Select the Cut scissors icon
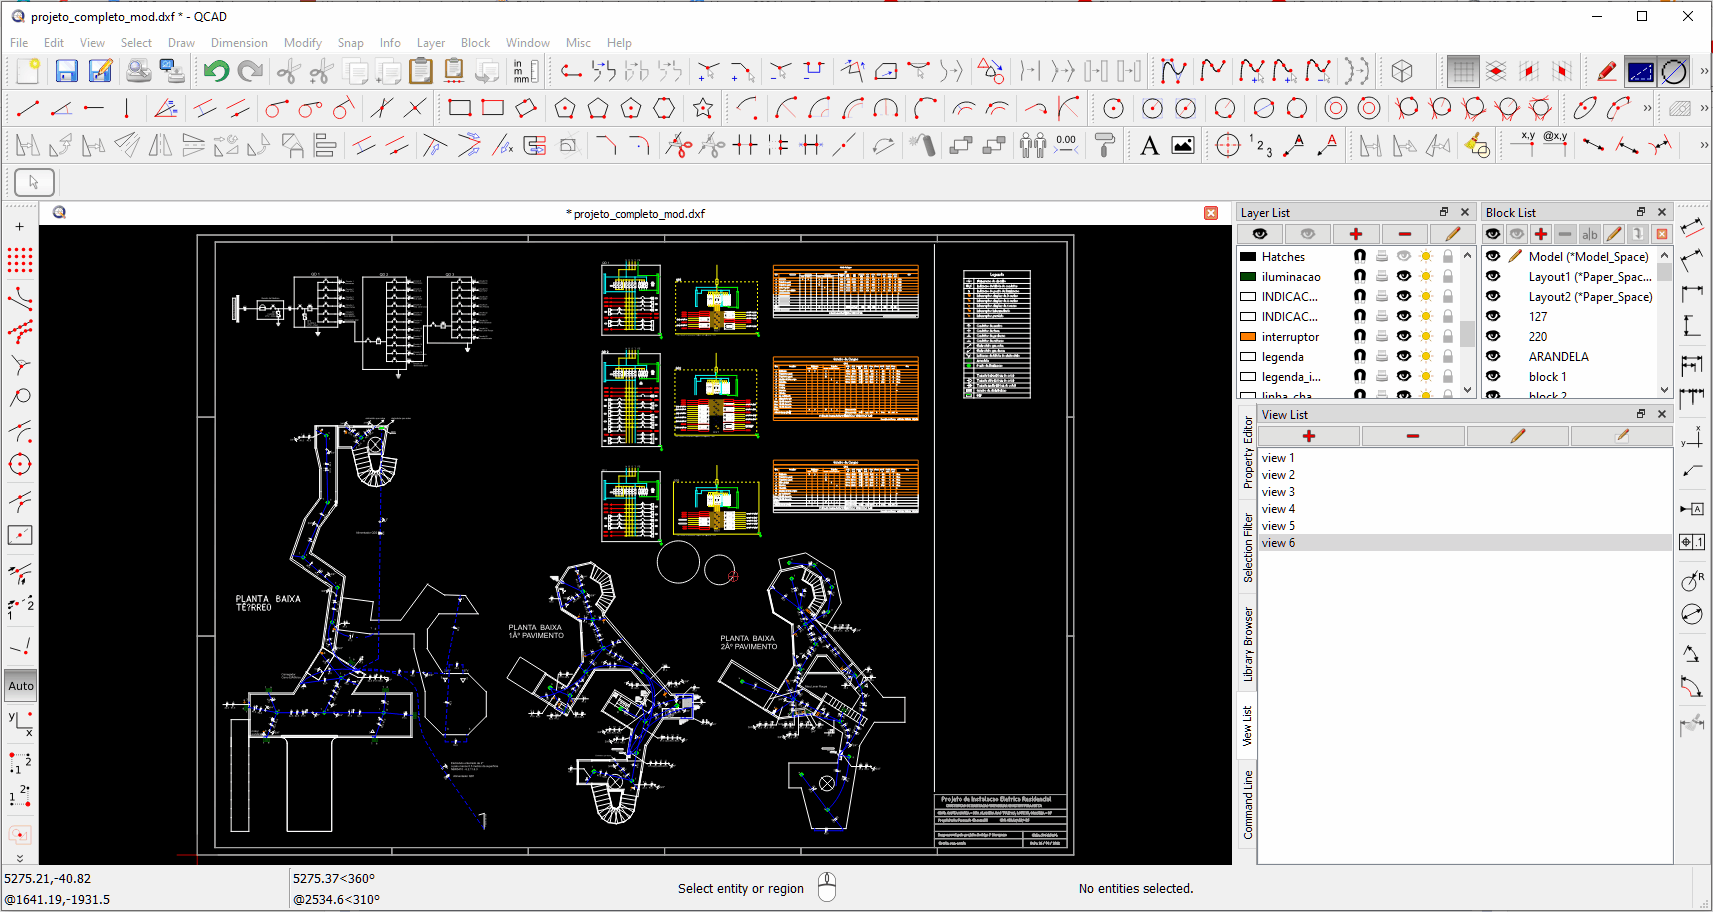1713x912 pixels. pos(288,71)
